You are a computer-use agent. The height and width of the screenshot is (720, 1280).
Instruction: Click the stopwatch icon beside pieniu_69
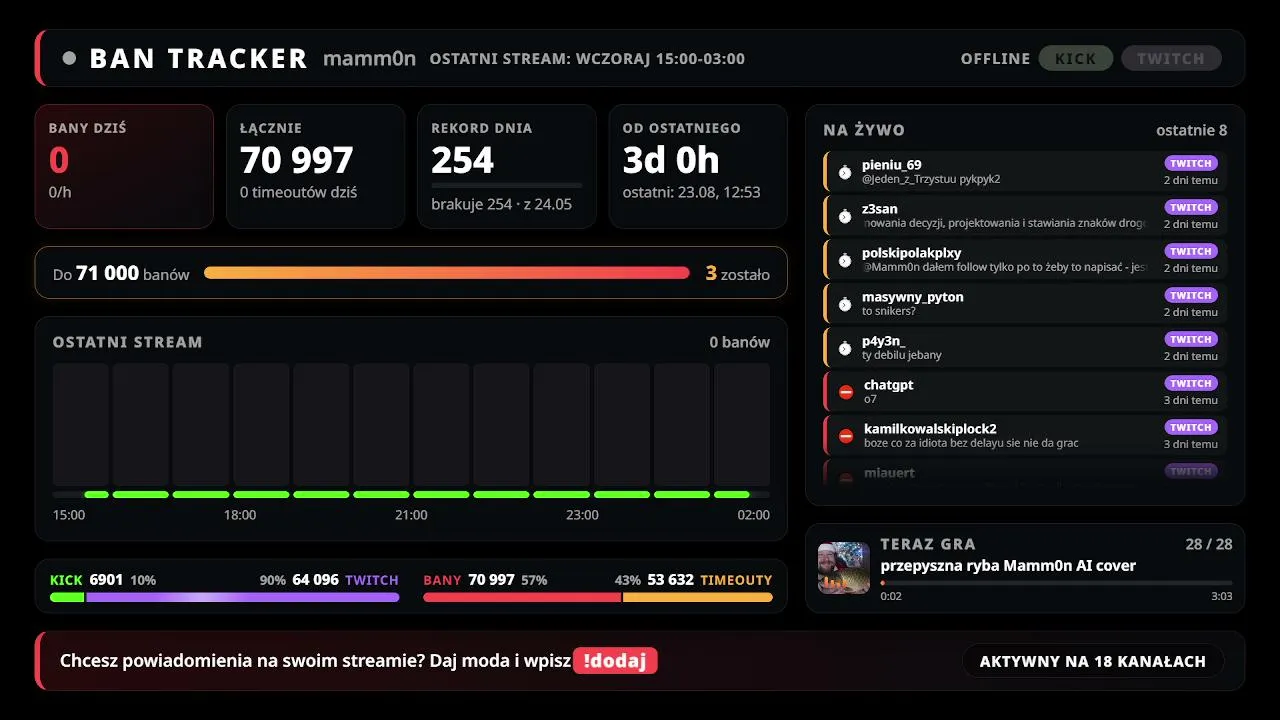coord(845,172)
